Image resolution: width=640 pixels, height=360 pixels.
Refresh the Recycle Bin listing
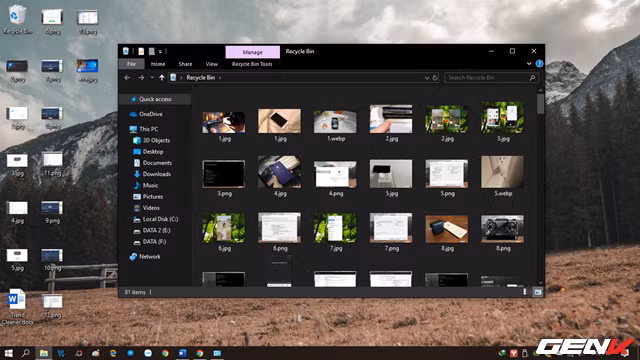[x=435, y=78]
